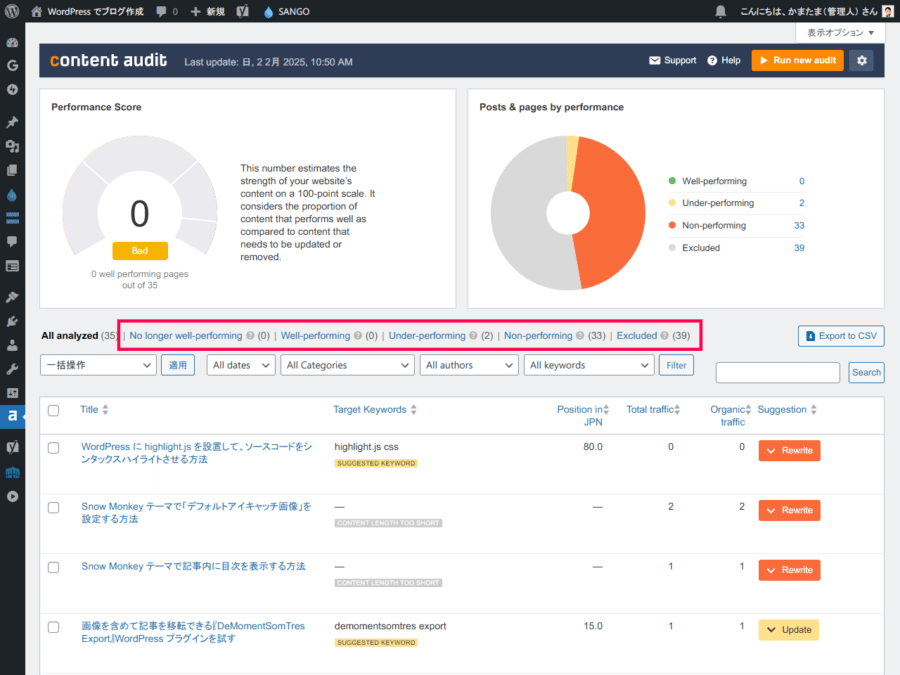The image size is (900, 675).
Task: Click the help icon next to Well-performing
Action: (x=358, y=336)
